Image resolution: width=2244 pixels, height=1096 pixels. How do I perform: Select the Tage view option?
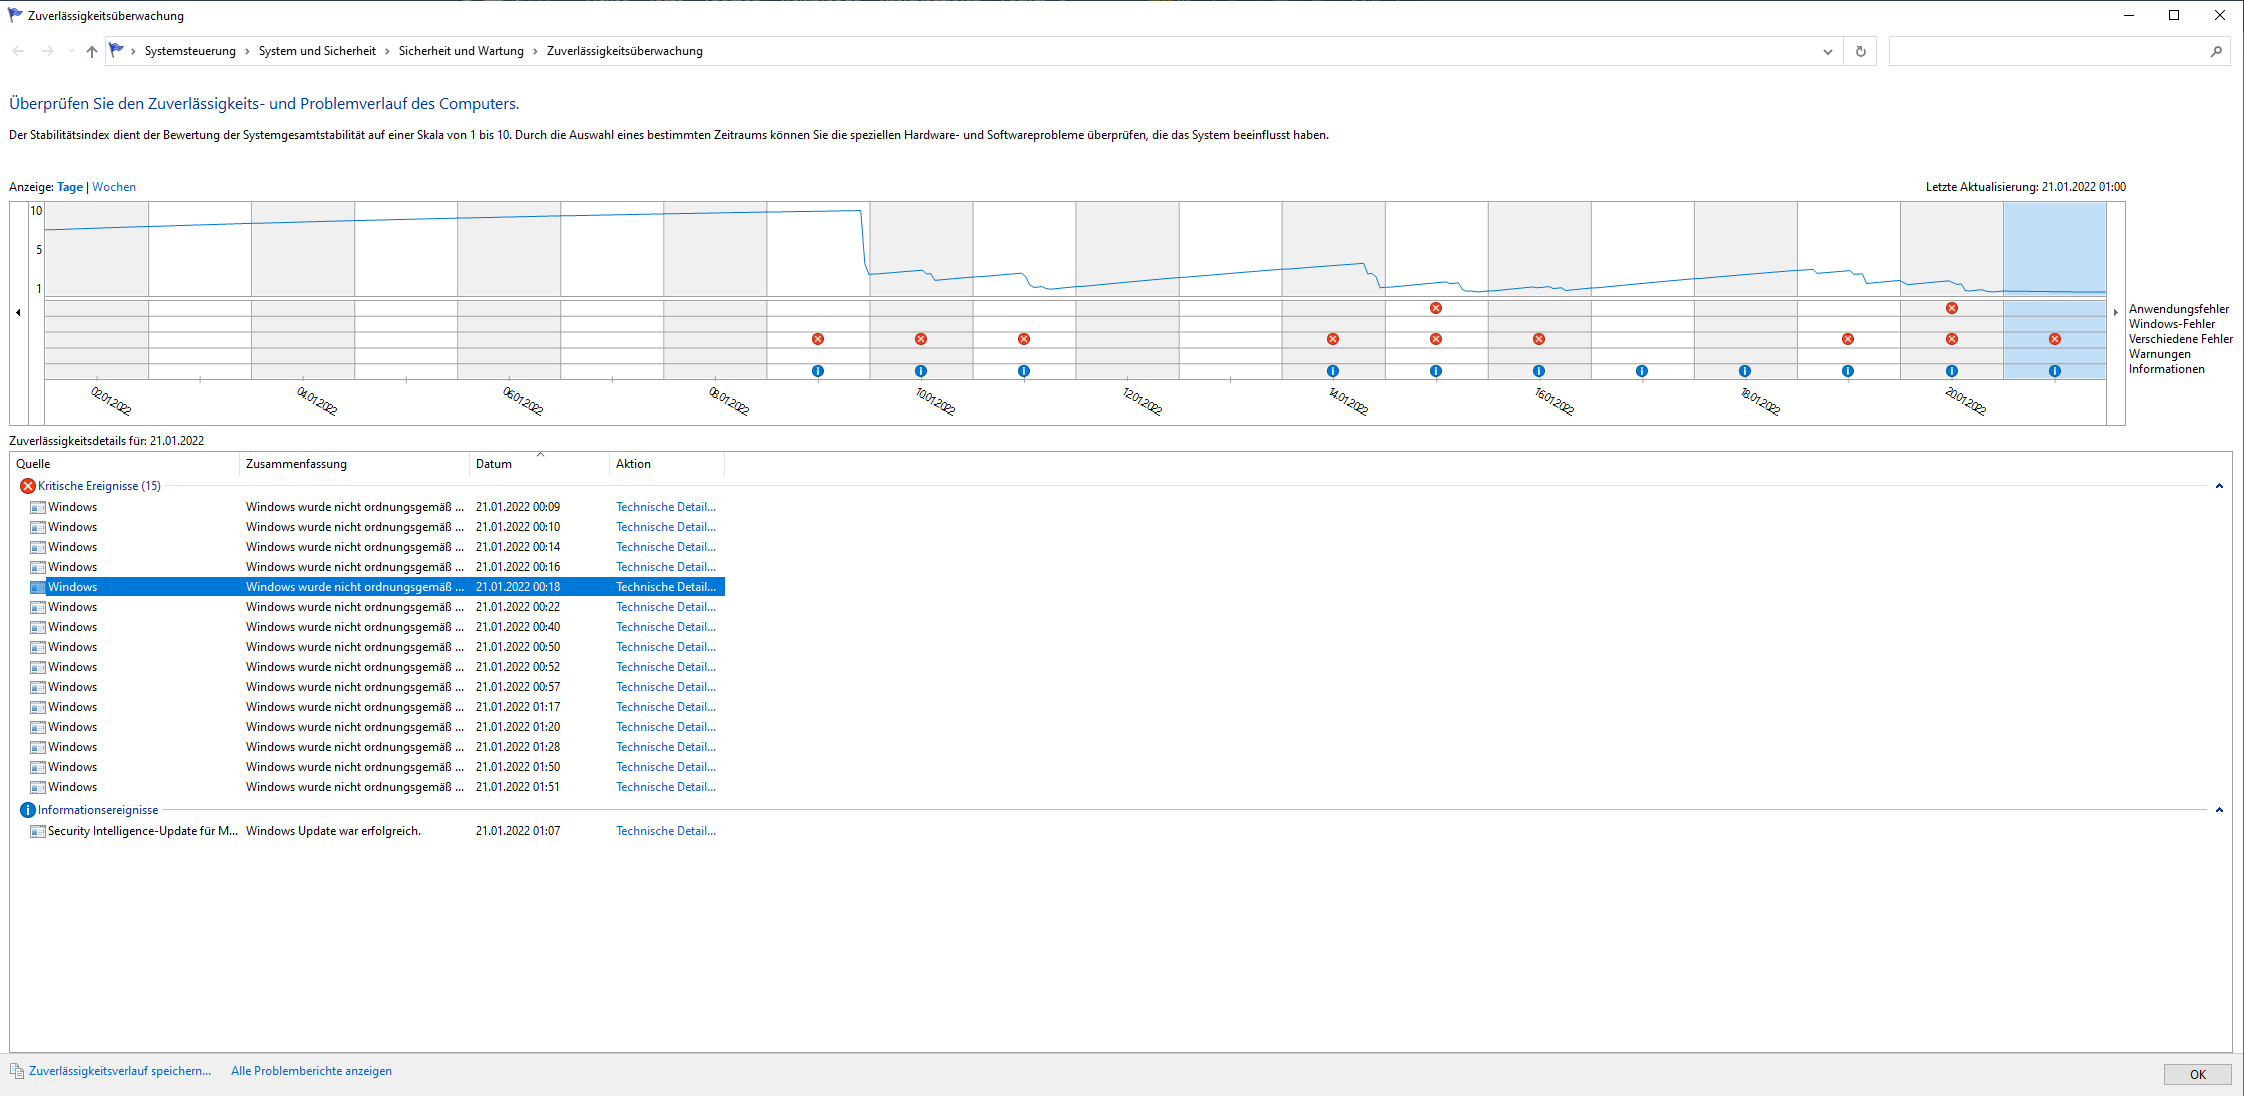[70, 187]
